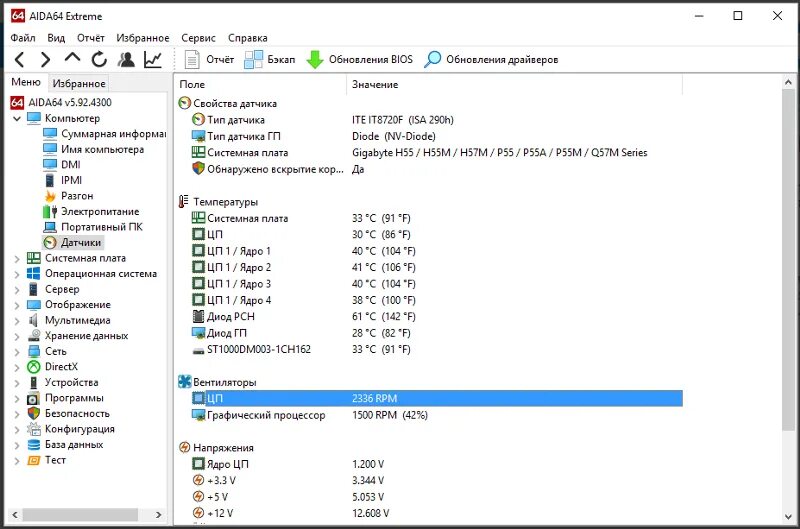800x529 pixels.
Task: Open the Избранное menu in menu bar
Action: (143, 38)
